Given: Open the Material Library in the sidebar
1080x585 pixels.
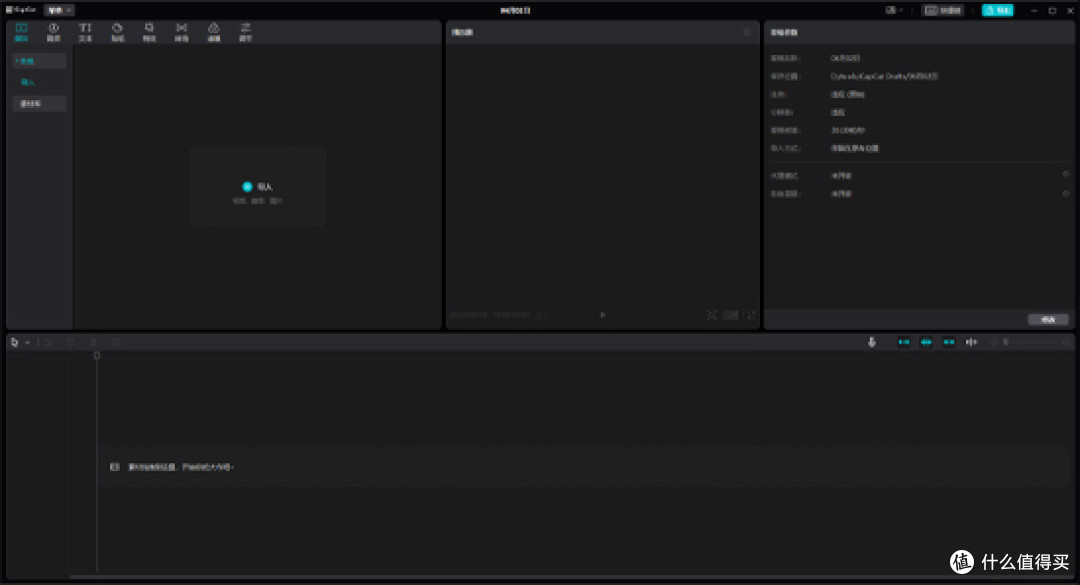Looking at the screenshot, I should pos(39,103).
